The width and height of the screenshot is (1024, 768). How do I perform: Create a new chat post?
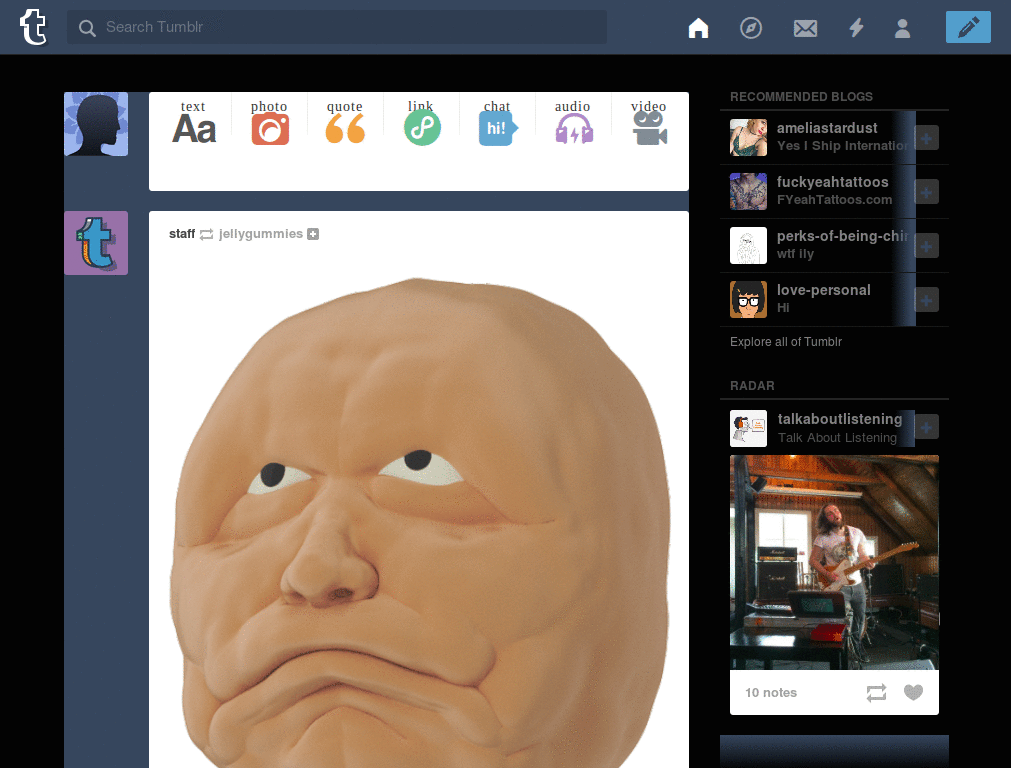(x=498, y=122)
